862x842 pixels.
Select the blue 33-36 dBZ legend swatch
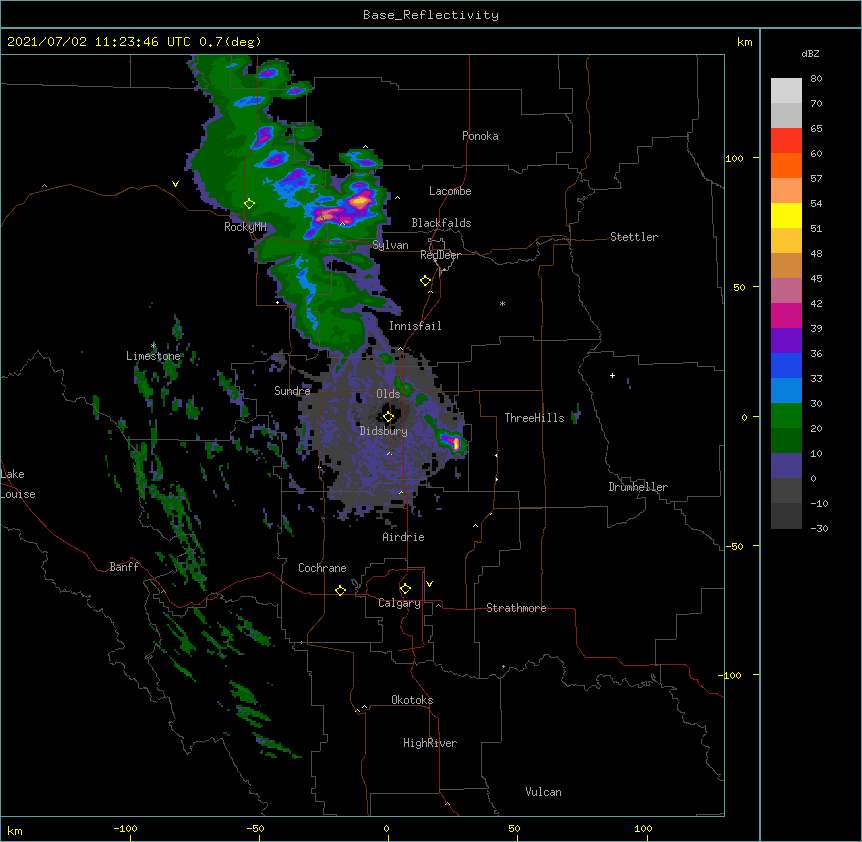[786, 365]
